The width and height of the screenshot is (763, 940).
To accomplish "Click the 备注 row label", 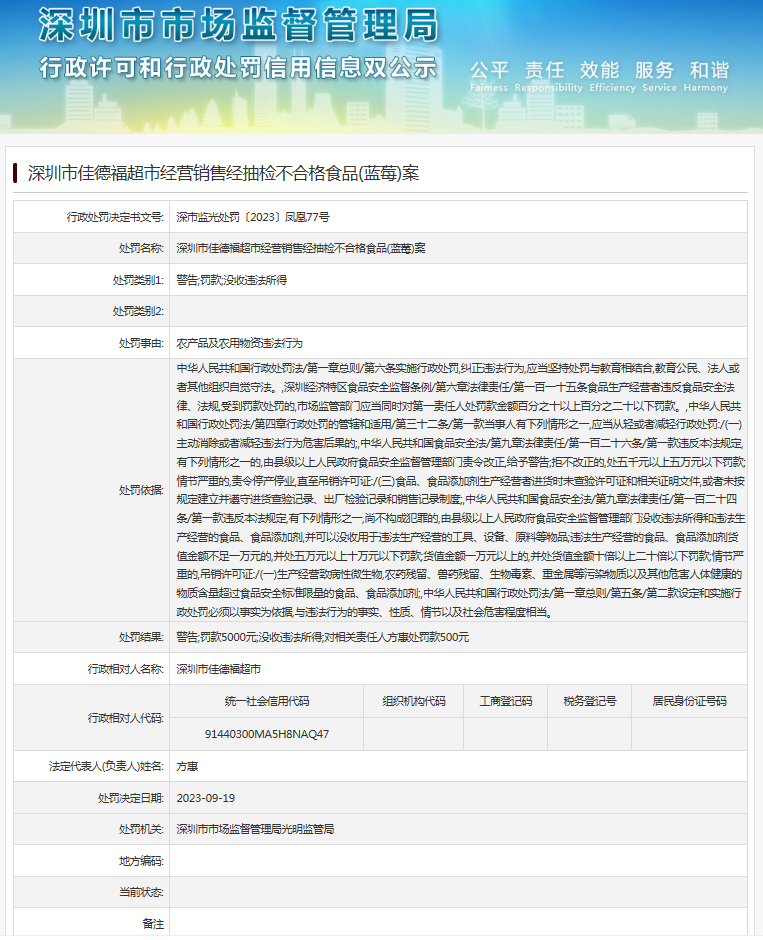I will coord(153,924).
